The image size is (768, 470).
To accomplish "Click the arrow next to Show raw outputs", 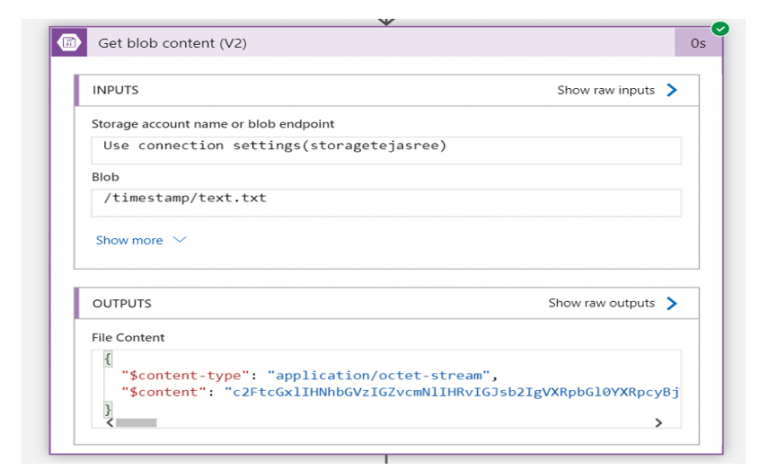I will tap(672, 303).
